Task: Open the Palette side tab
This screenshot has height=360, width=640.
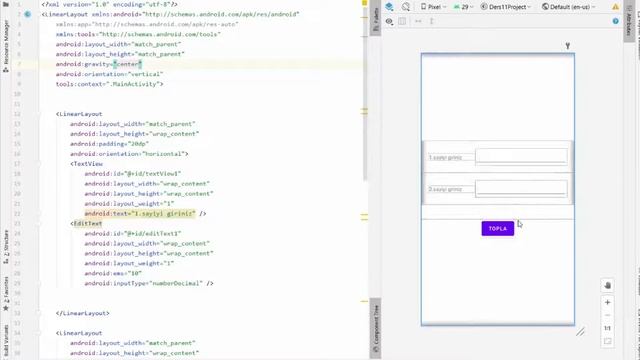Action: [376, 19]
